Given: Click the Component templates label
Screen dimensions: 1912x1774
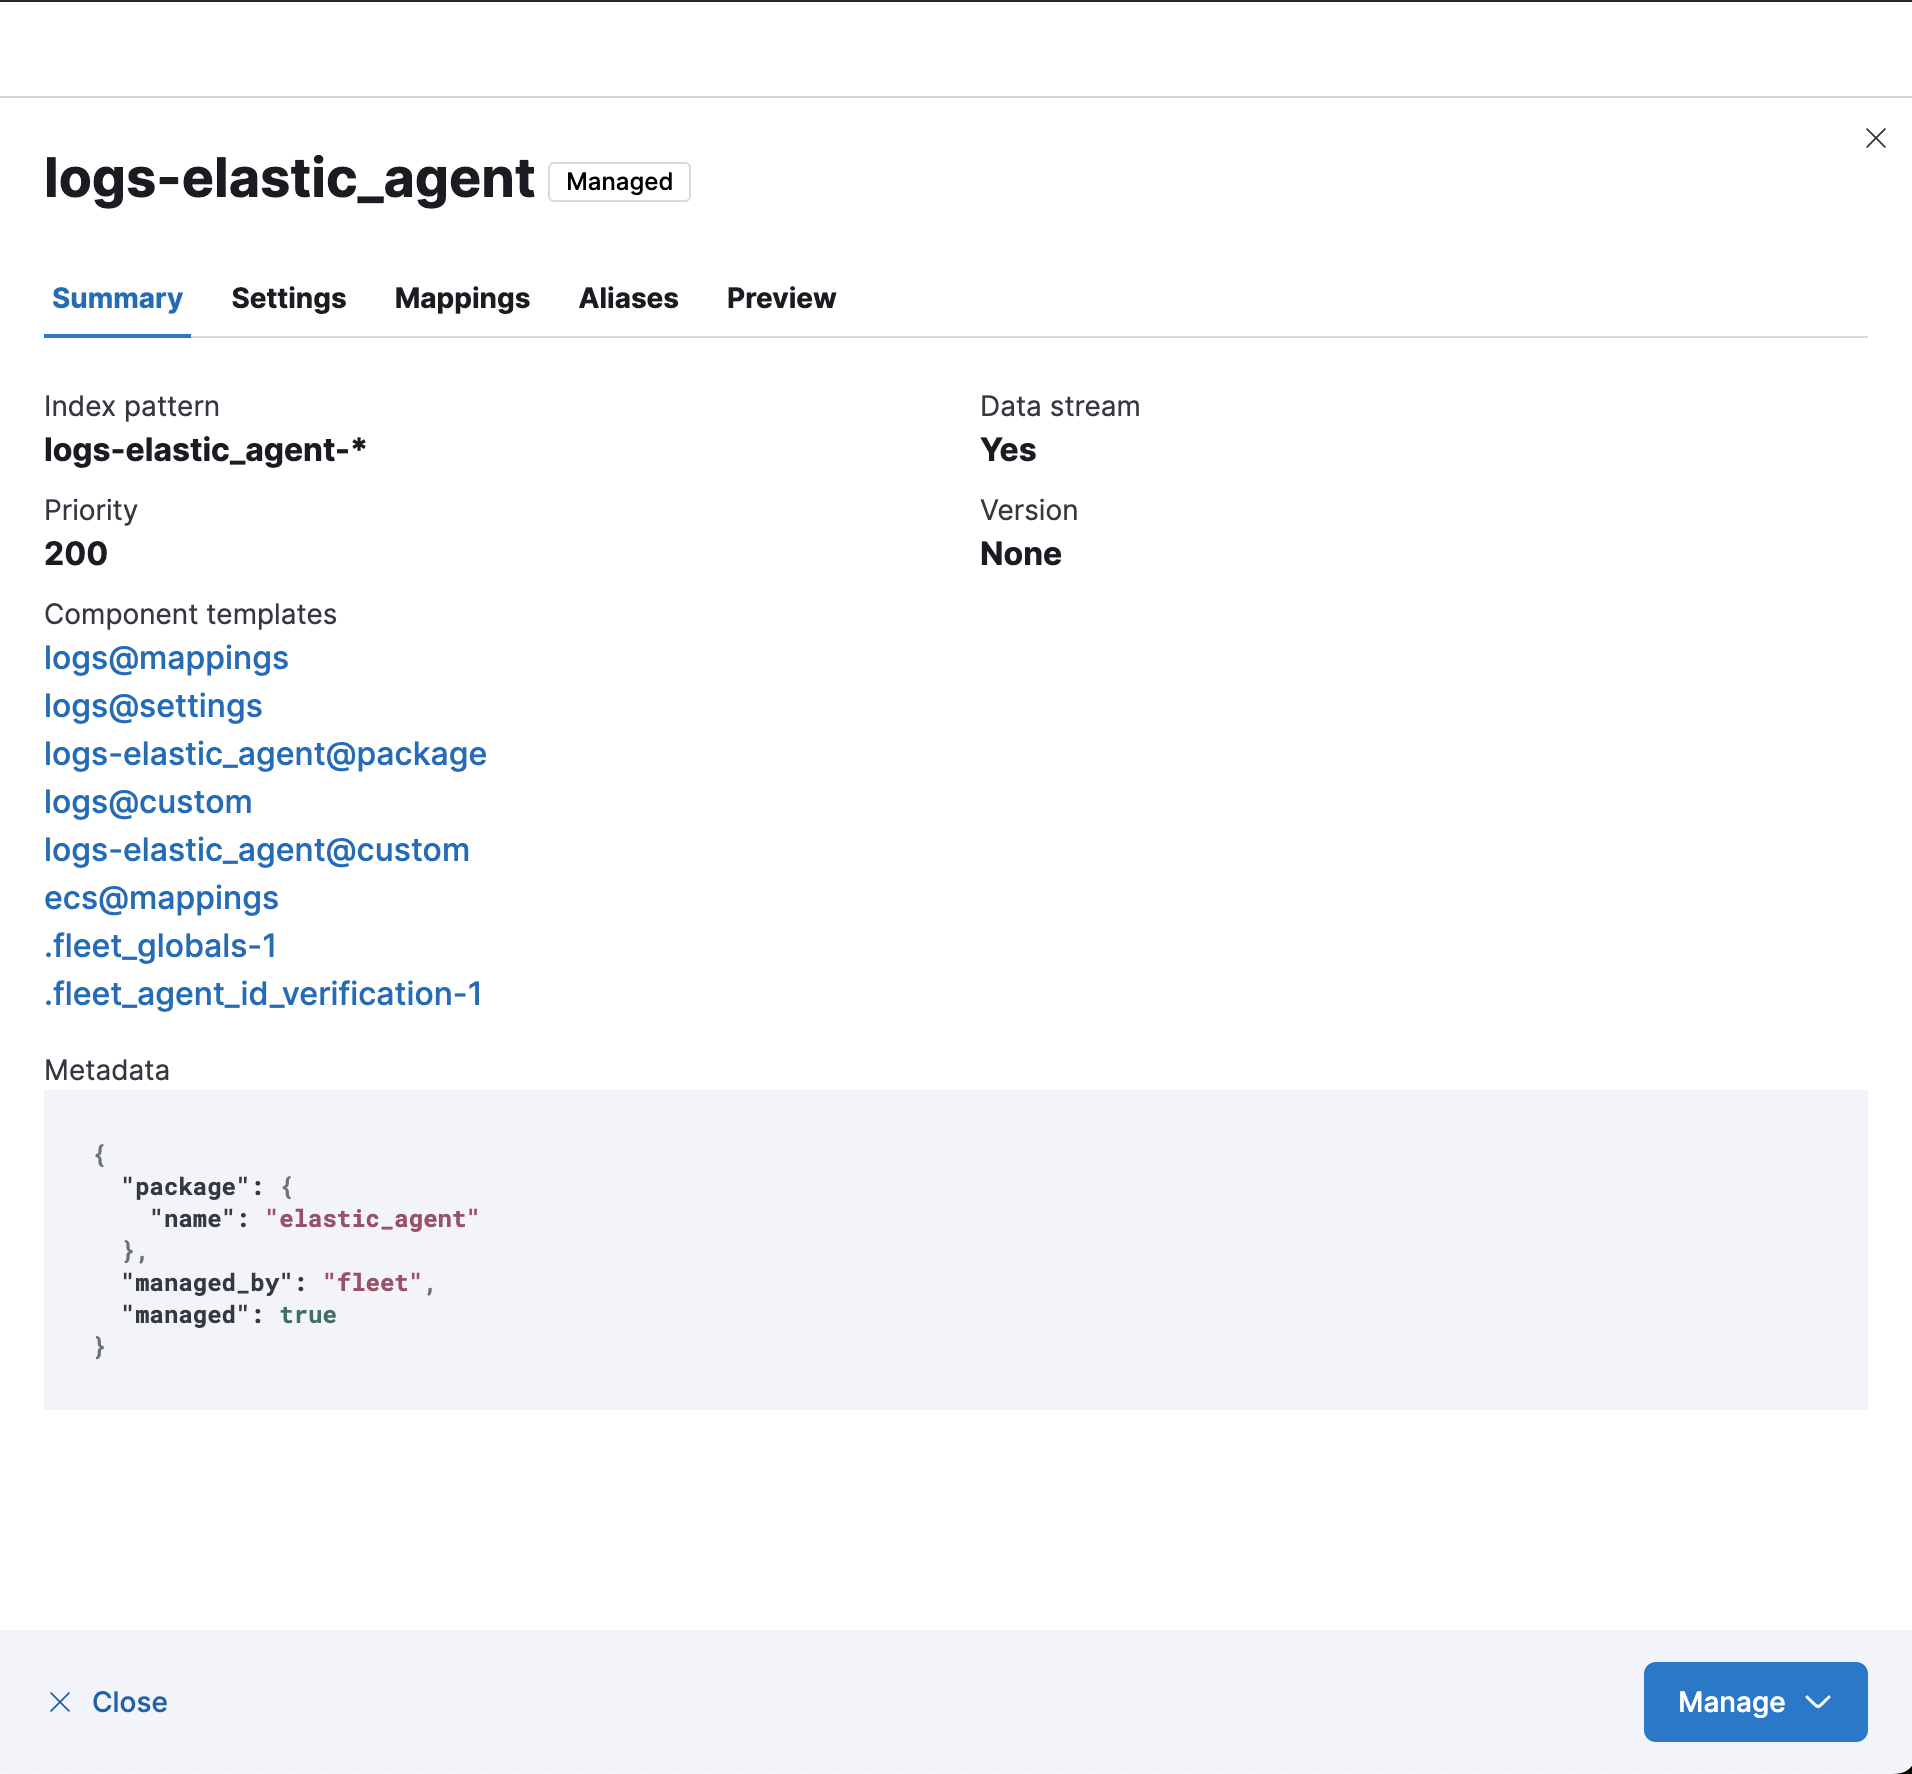Looking at the screenshot, I should click(190, 614).
